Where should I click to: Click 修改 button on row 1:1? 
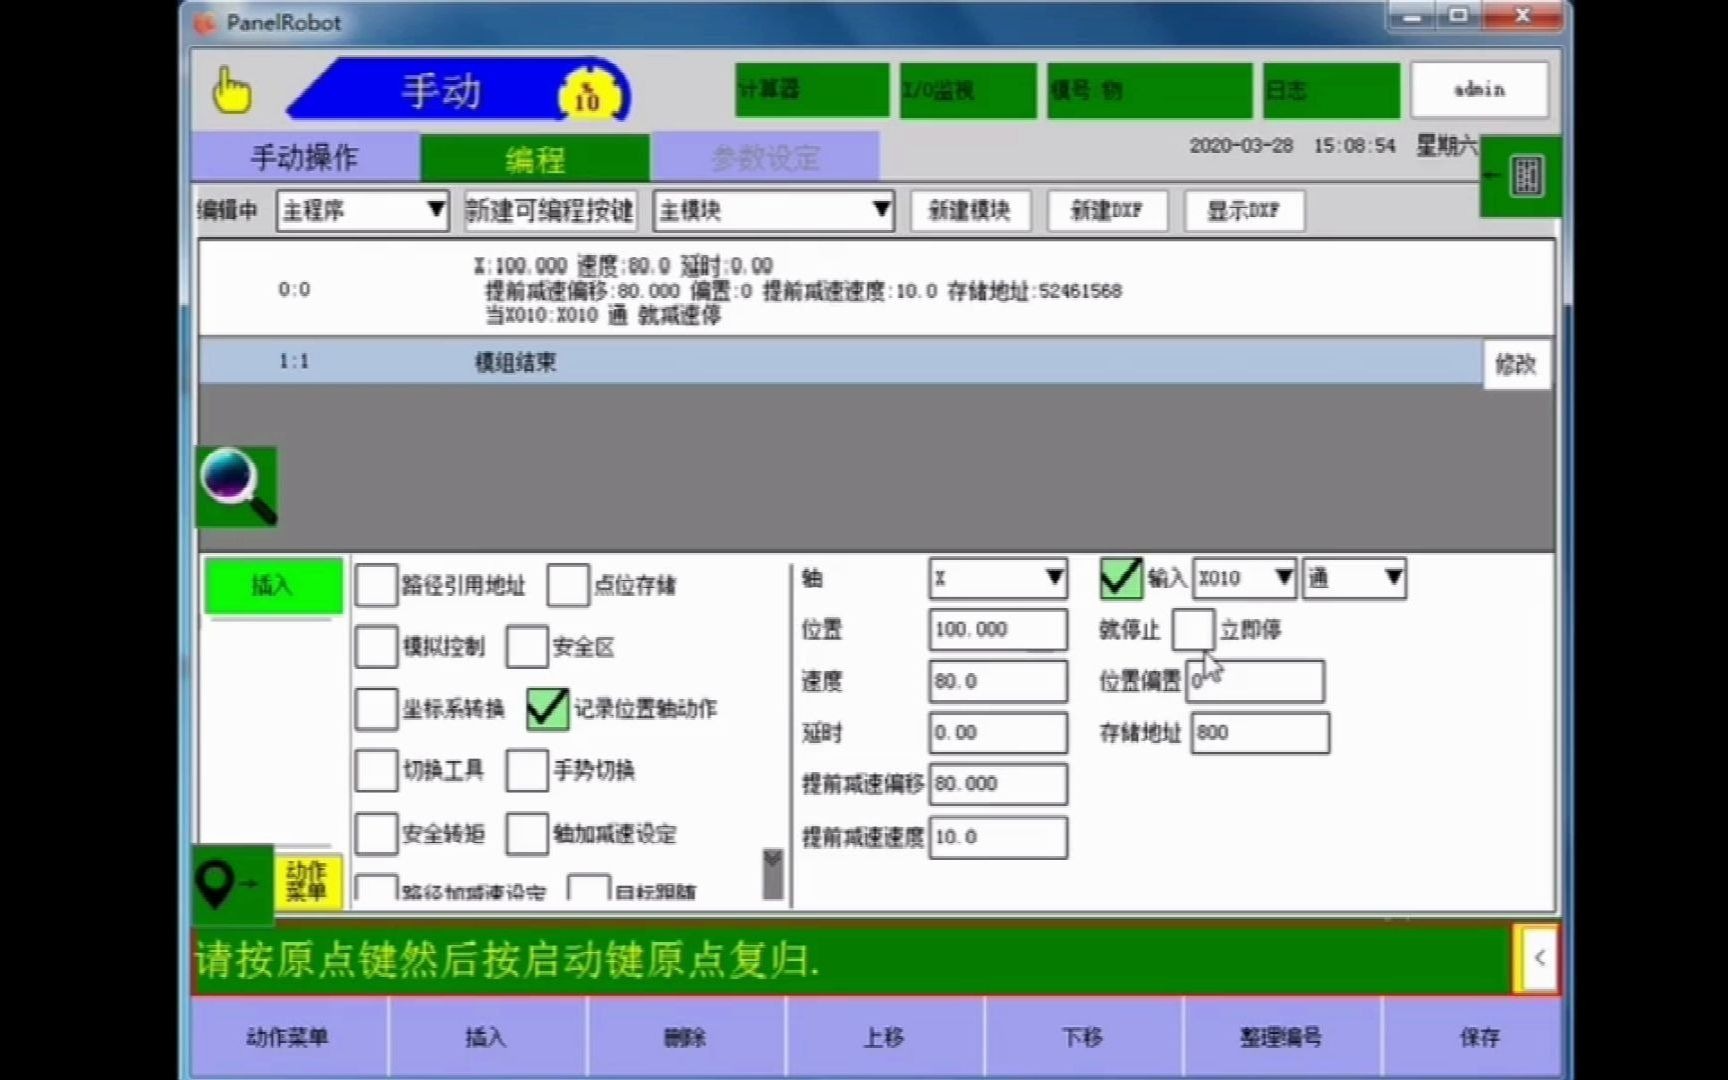pyautogui.click(x=1516, y=364)
